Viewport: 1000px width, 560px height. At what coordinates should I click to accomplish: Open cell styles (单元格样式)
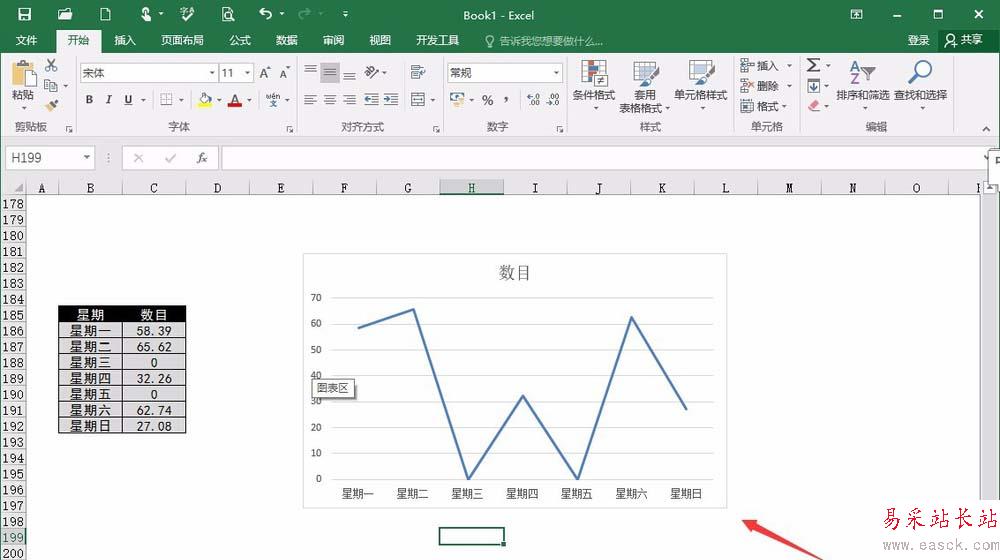click(700, 85)
